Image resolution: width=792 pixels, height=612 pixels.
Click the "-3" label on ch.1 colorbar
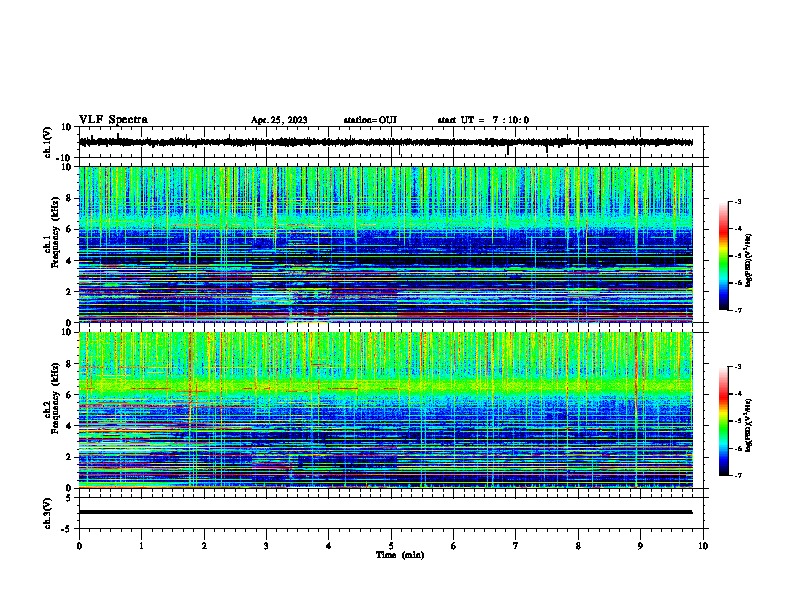(738, 201)
